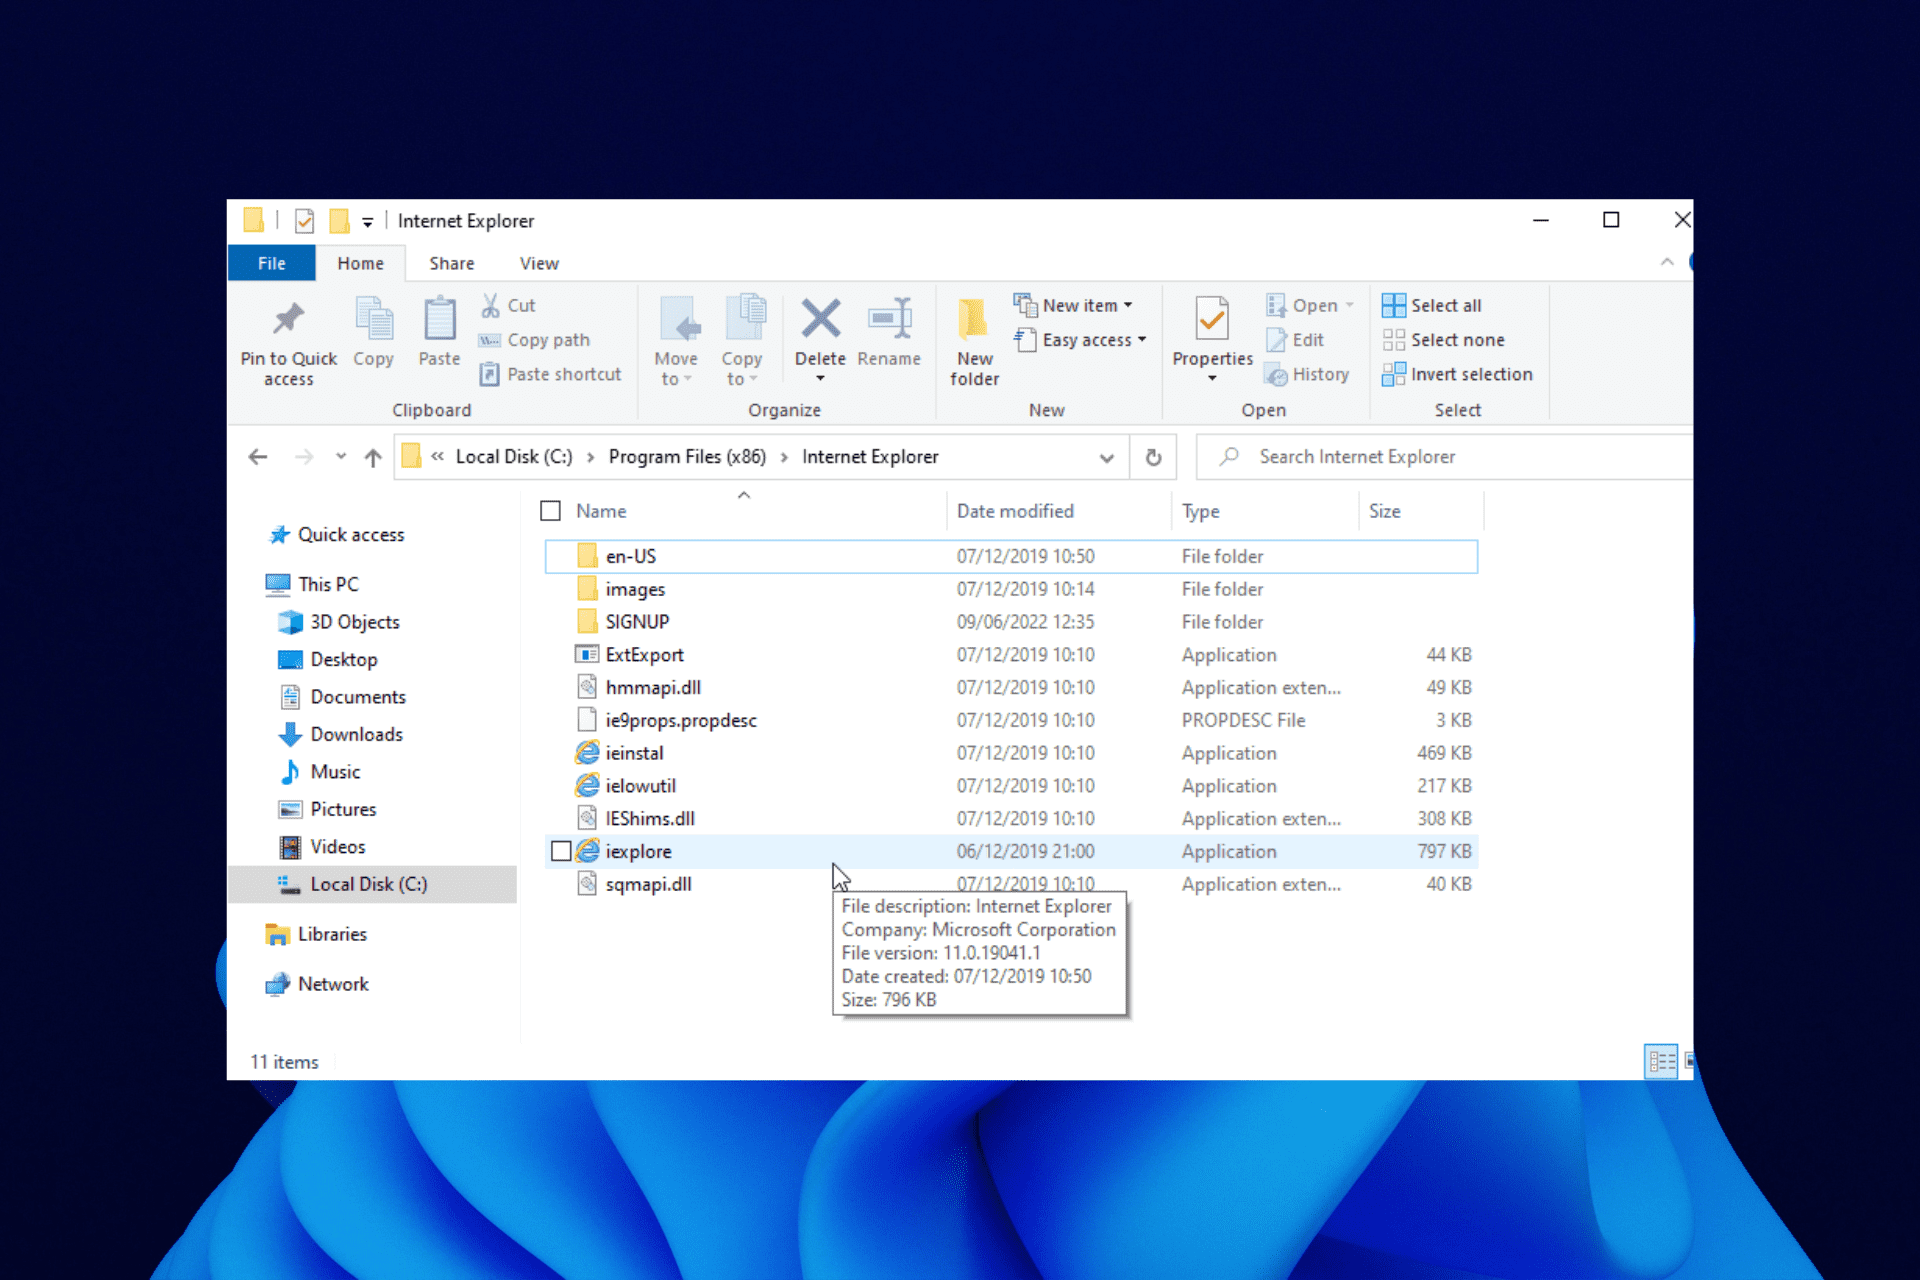Viewport: 1920px width, 1280px height.
Task: Click the Properties icon
Action: click(1212, 320)
